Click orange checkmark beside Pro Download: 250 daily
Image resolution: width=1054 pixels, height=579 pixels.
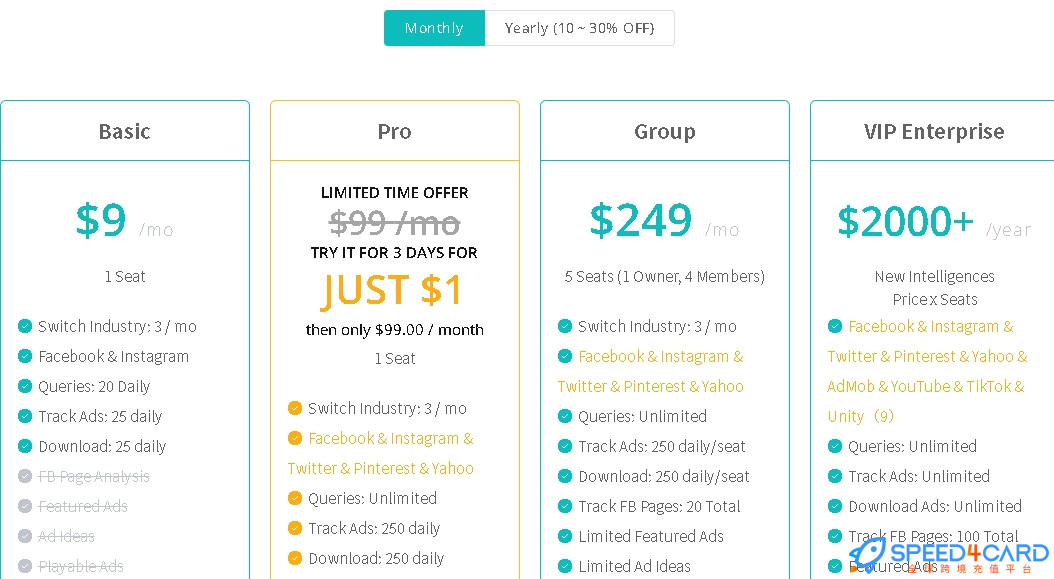coord(294,558)
